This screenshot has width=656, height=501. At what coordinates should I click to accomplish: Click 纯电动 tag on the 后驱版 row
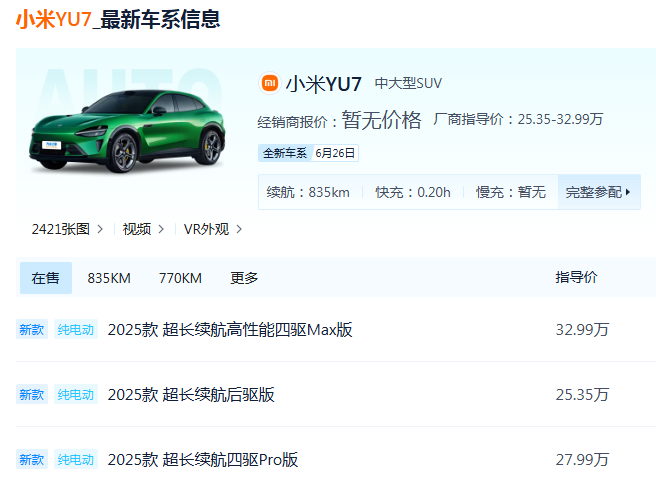tap(75, 395)
